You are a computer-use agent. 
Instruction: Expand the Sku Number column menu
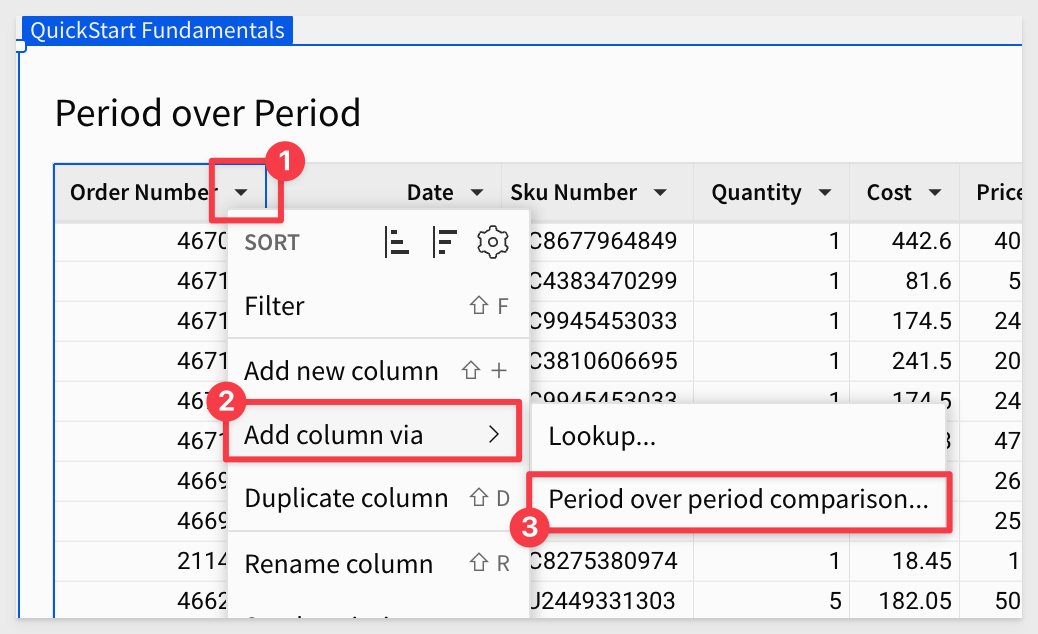660,193
